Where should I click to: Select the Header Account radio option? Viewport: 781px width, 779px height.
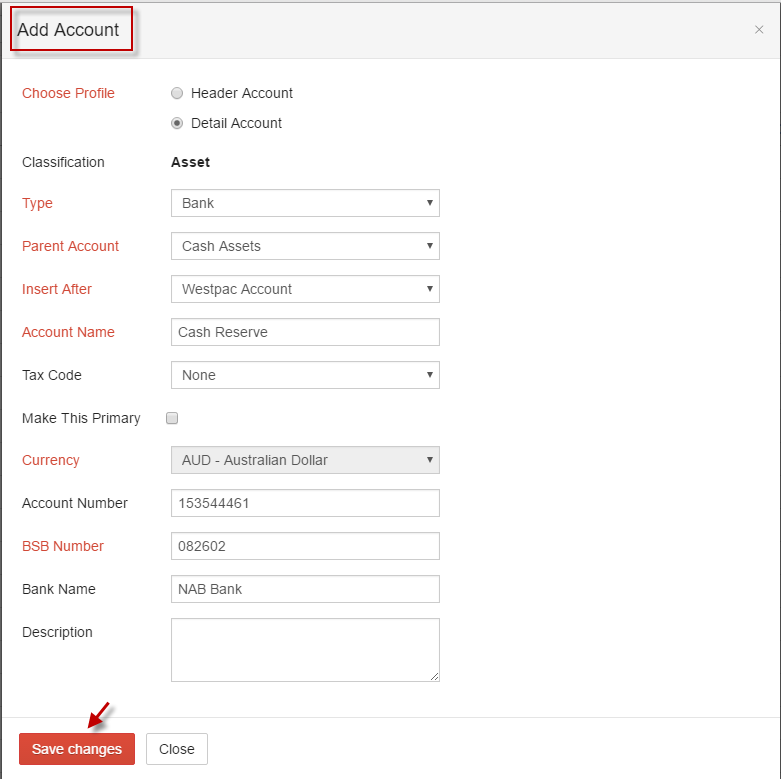(x=177, y=93)
